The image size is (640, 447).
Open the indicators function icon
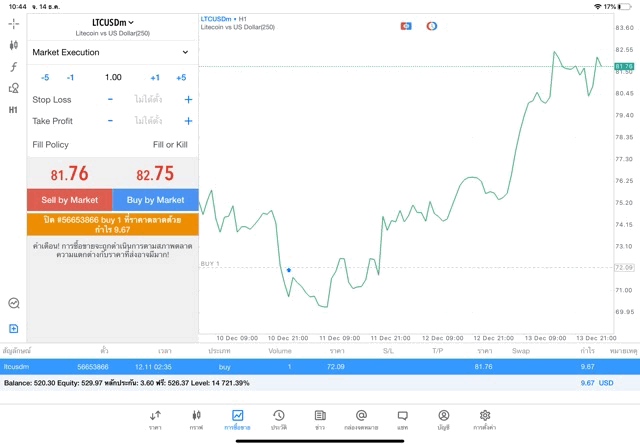tap(13, 67)
